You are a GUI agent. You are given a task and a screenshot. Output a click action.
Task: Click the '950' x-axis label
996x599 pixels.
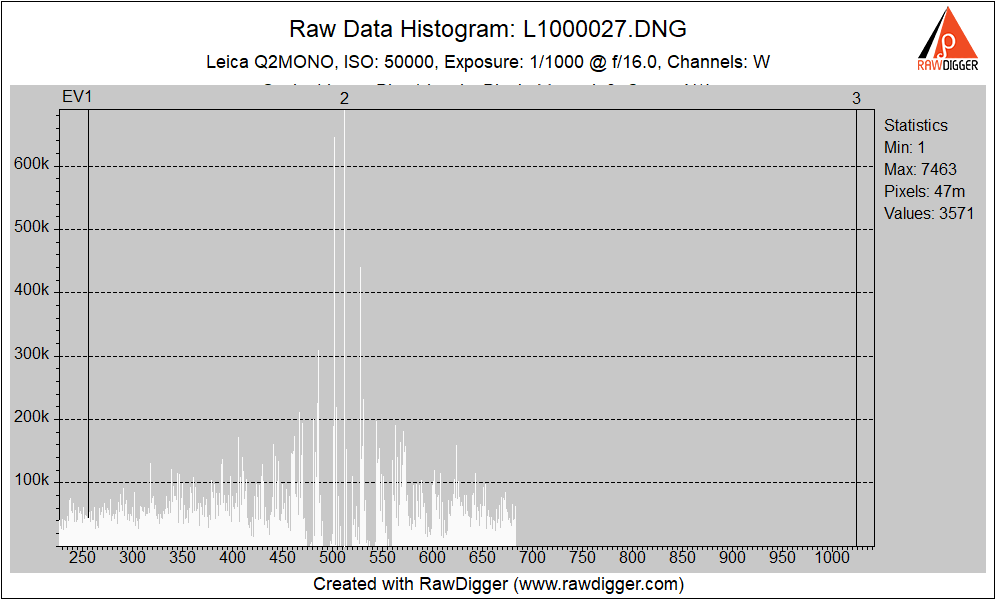(782, 558)
